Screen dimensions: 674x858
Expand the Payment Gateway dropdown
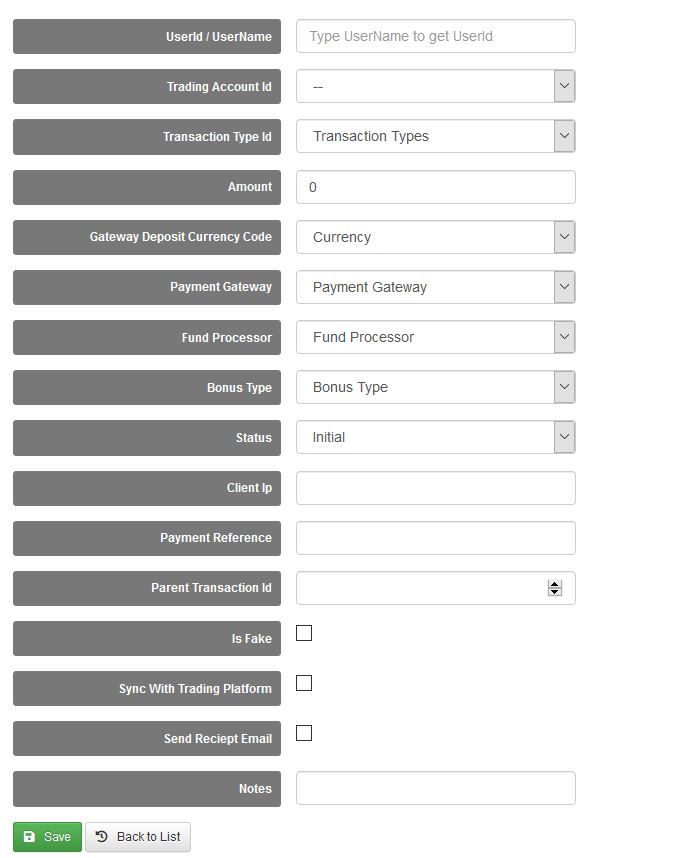[x=435, y=287]
